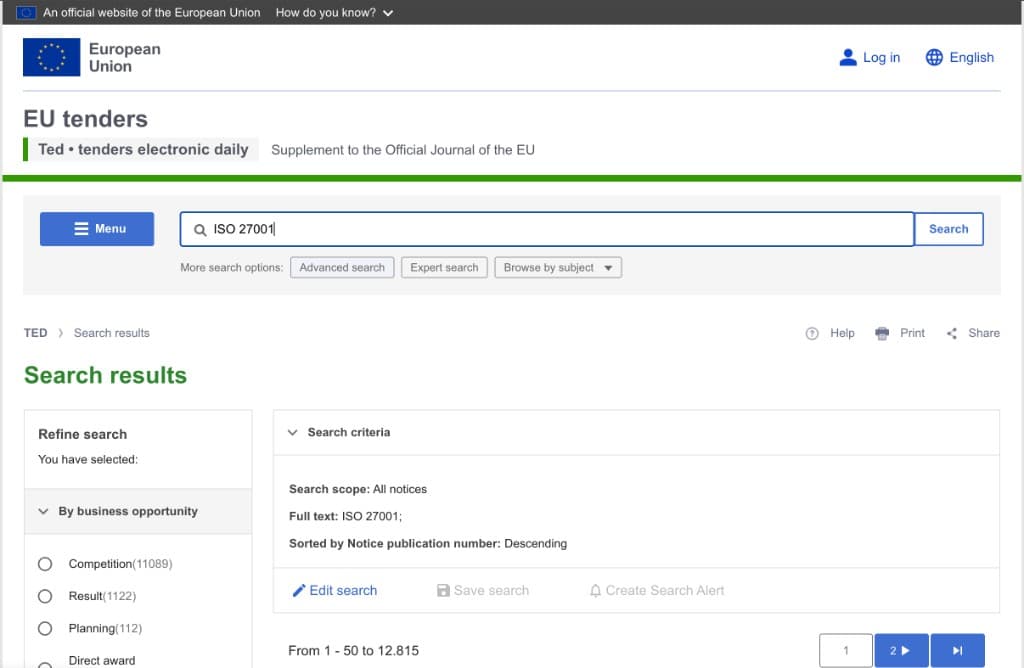Collapse the By business opportunity filter
The image size is (1024, 668).
[44, 511]
